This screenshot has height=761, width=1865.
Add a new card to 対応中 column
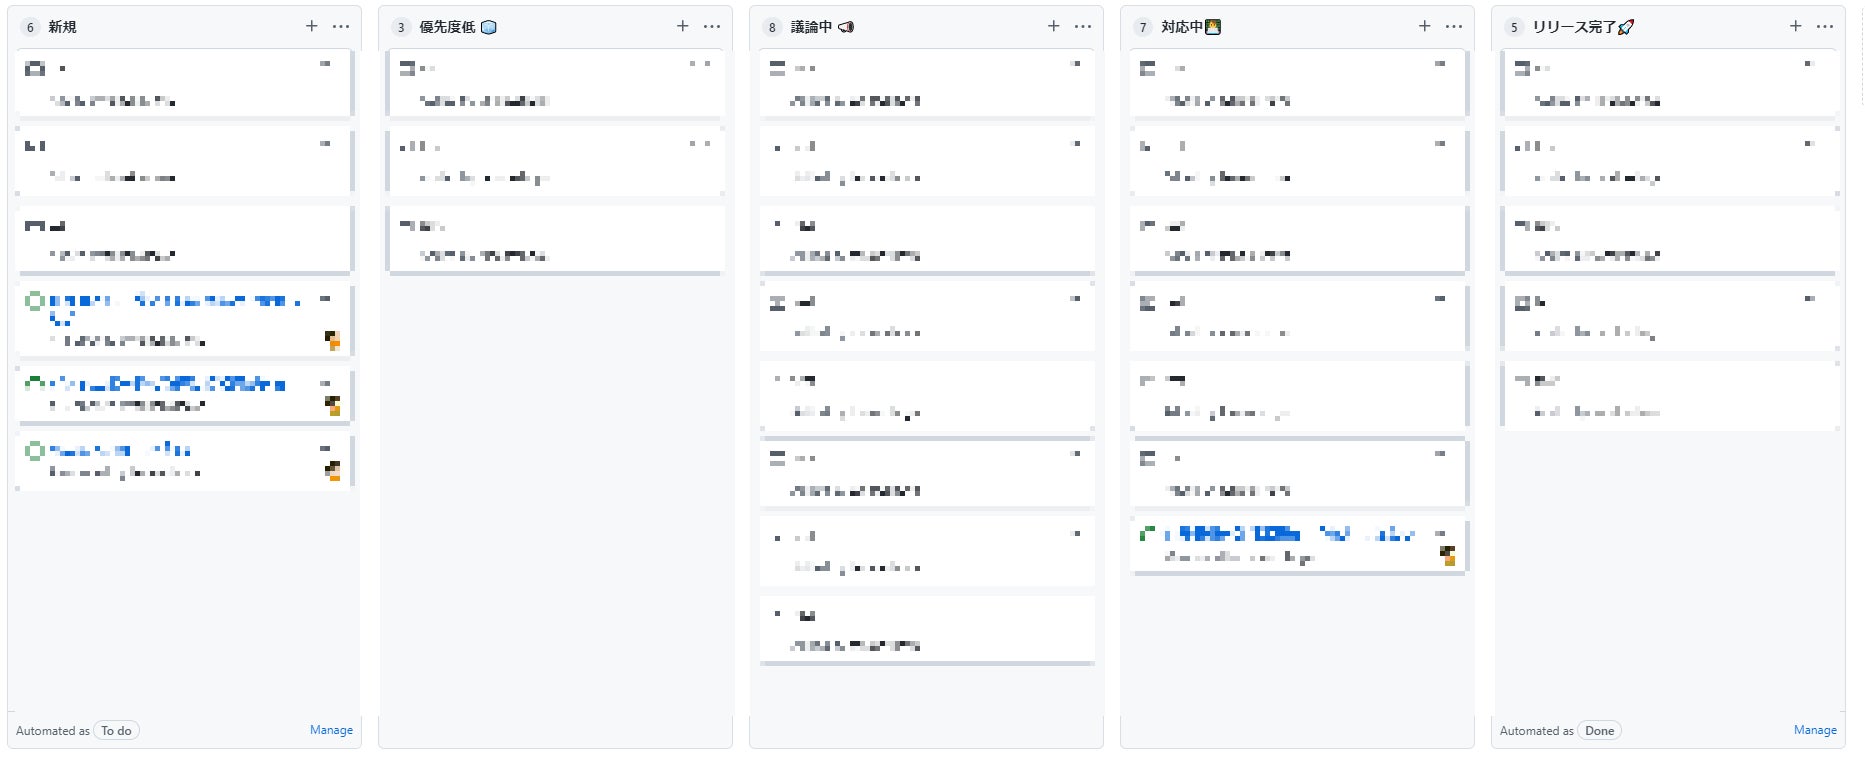click(x=1425, y=26)
